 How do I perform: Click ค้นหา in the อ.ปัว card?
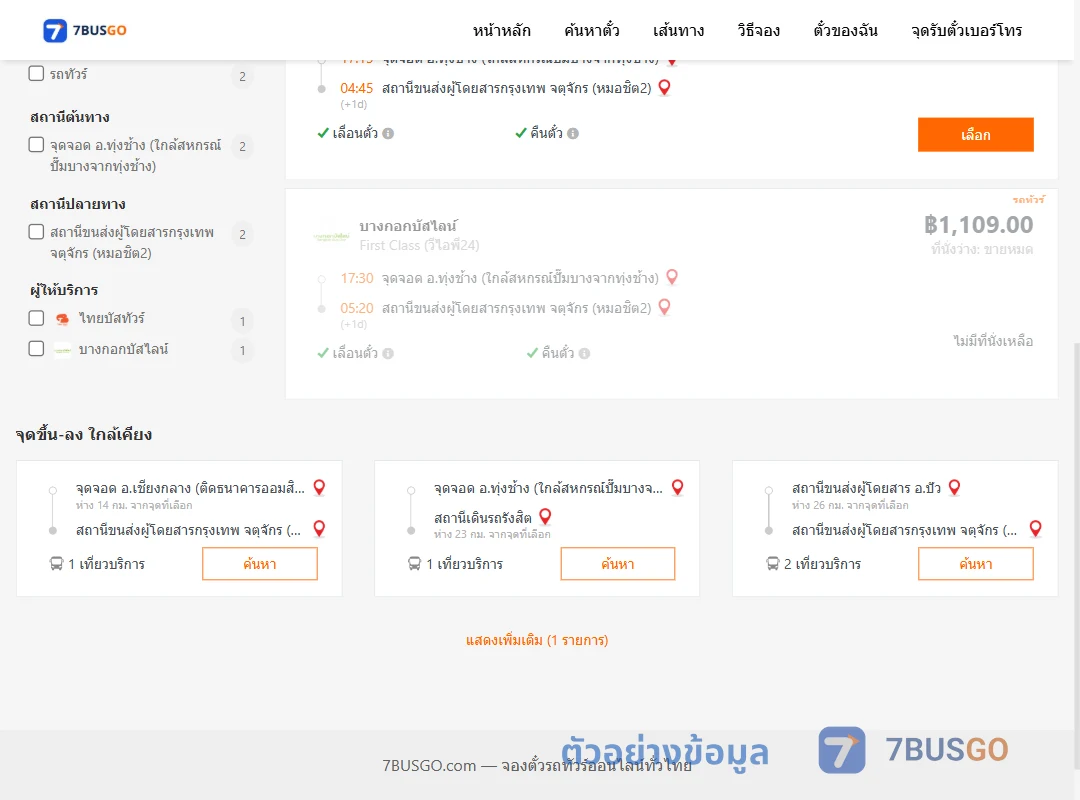[x=975, y=564]
